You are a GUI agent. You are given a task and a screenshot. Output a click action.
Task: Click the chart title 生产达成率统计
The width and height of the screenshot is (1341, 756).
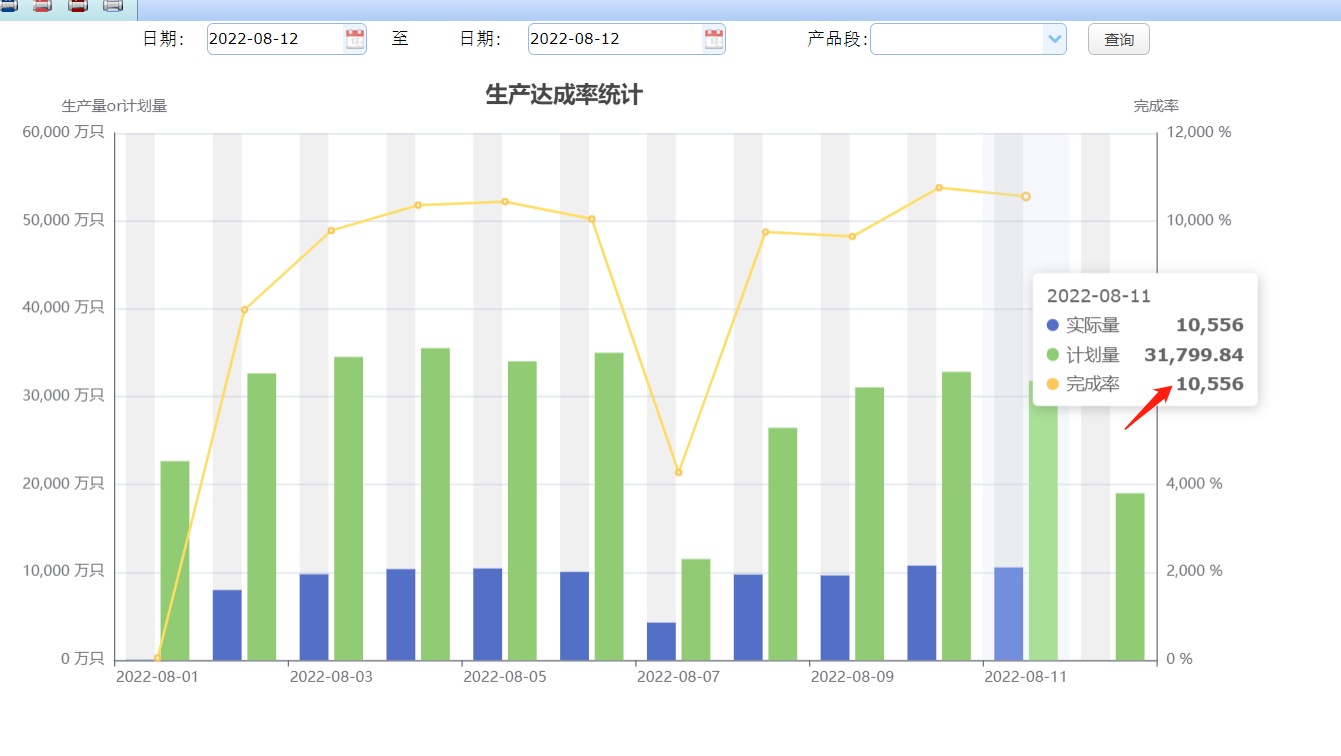click(x=563, y=95)
